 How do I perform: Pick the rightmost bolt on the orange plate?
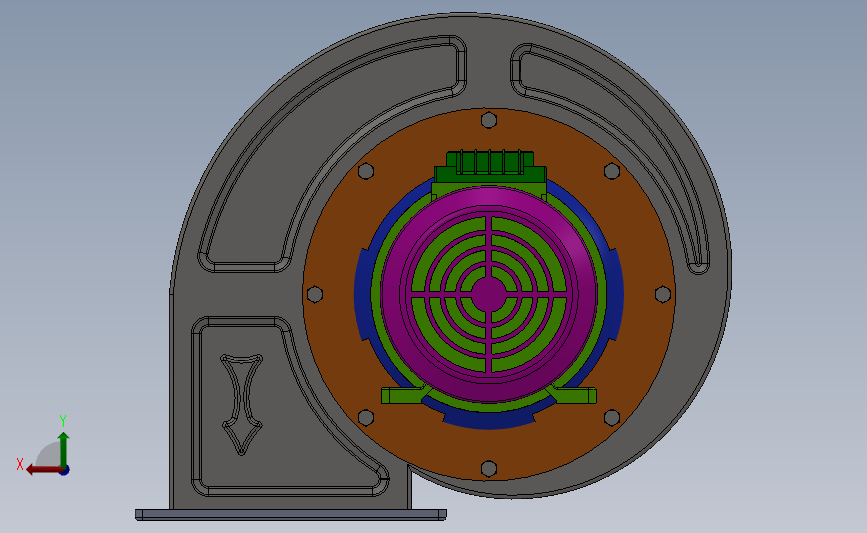(663, 294)
